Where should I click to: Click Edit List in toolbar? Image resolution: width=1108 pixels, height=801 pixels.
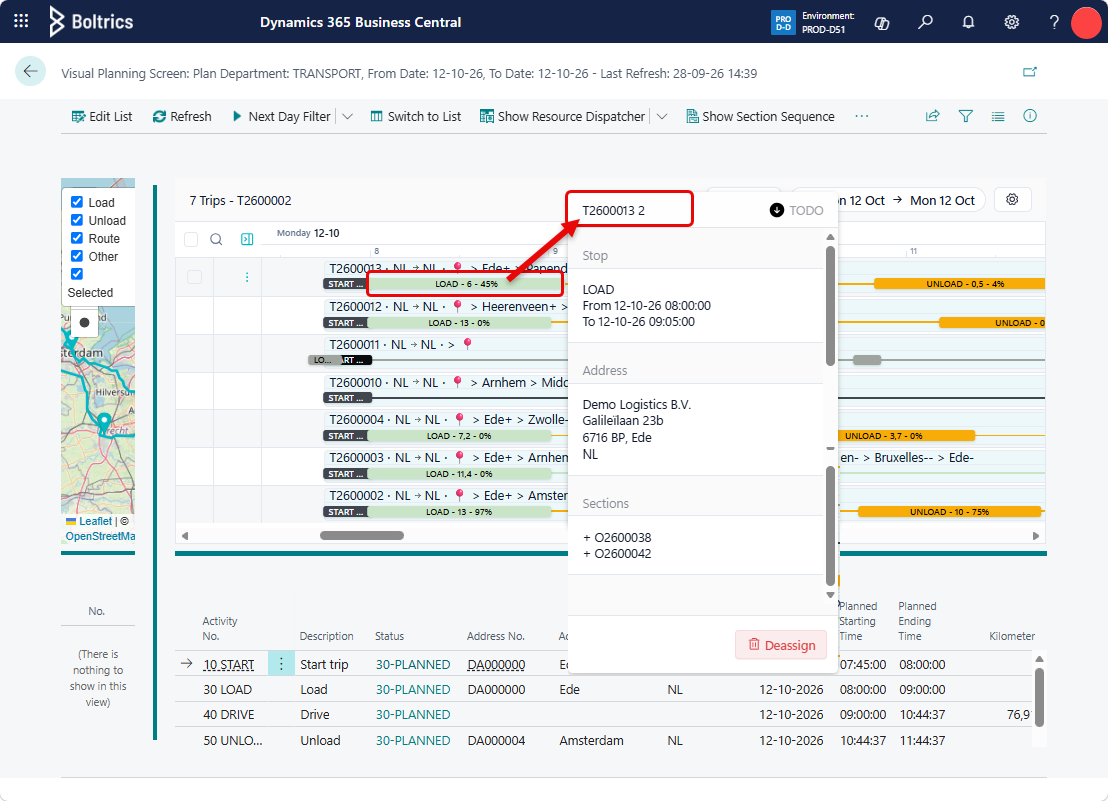[x=102, y=117]
